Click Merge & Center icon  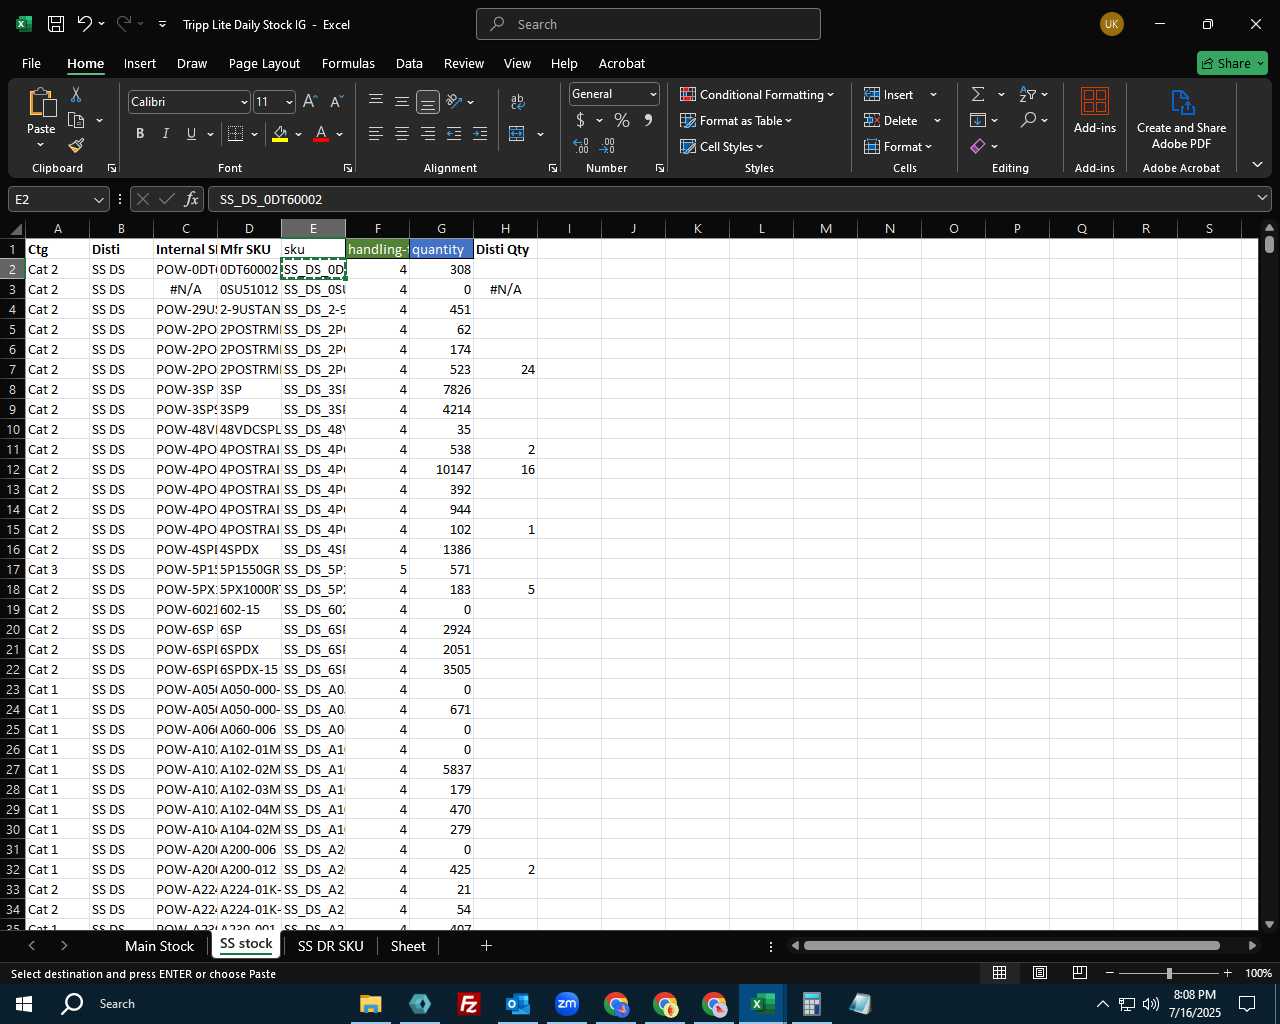click(x=517, y=134)
